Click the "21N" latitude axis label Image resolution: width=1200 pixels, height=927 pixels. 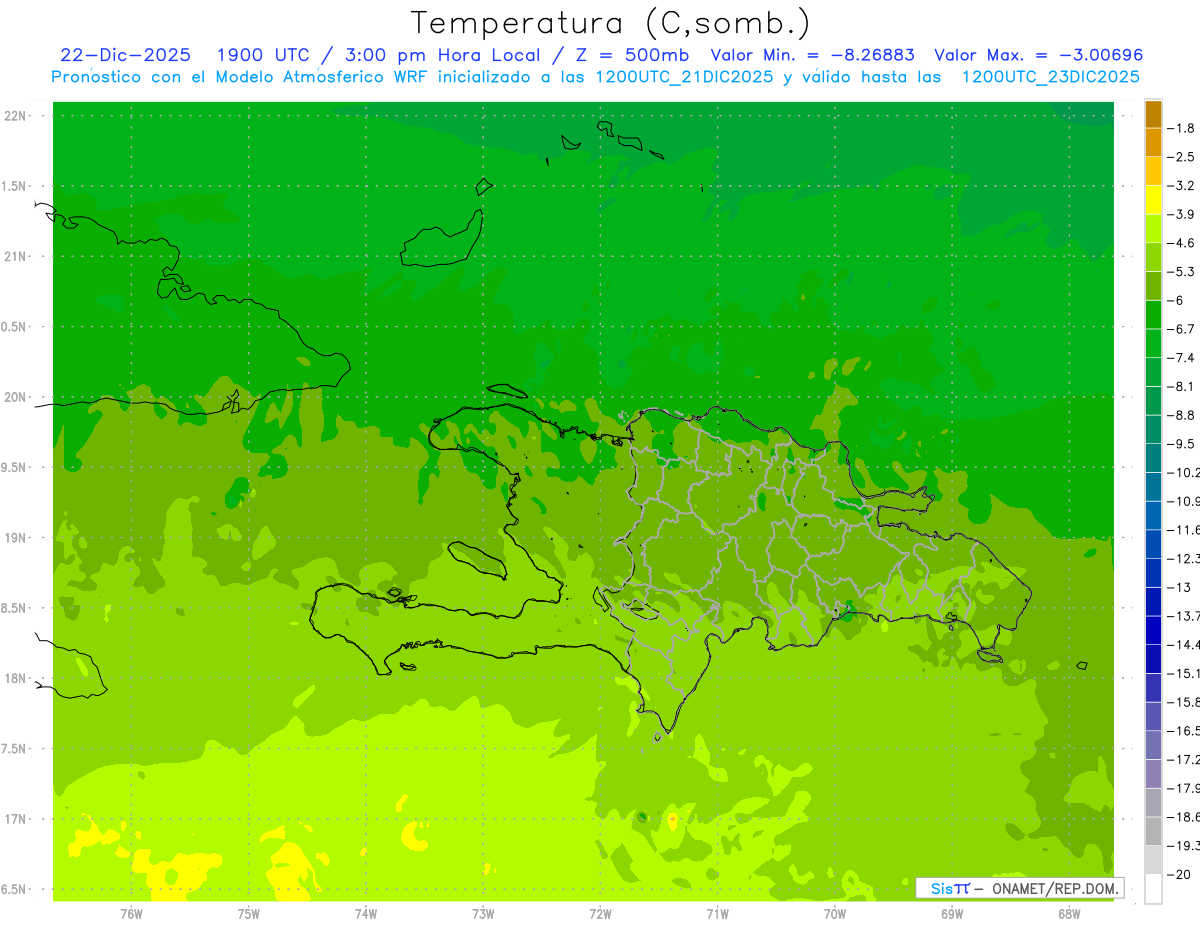pyautogui.click(x=17, y=257)
